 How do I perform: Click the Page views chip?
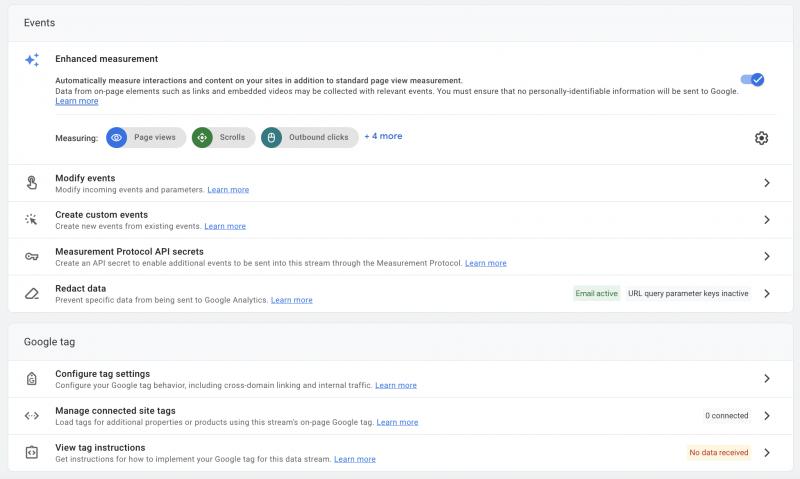click(x=146, y=138)
